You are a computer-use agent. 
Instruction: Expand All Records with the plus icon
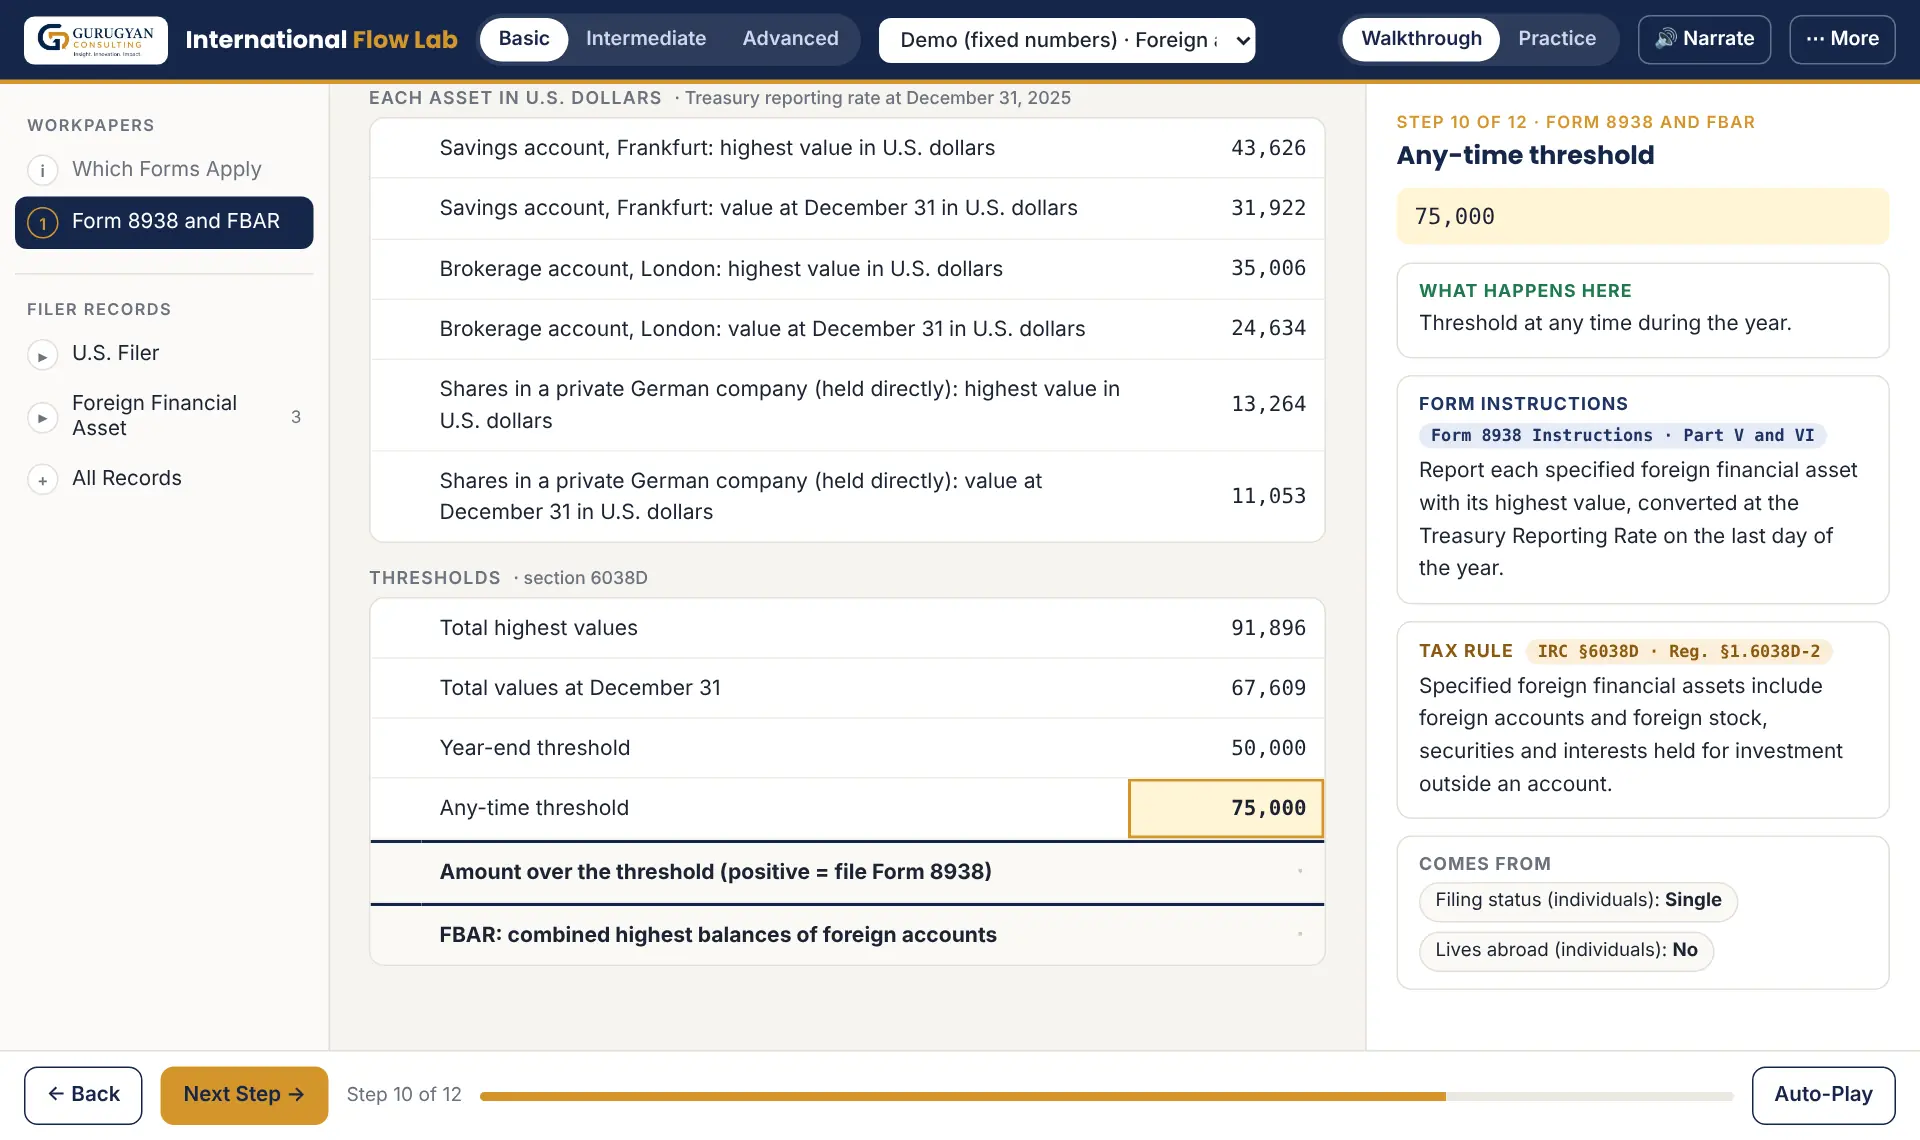pos(42,480)
